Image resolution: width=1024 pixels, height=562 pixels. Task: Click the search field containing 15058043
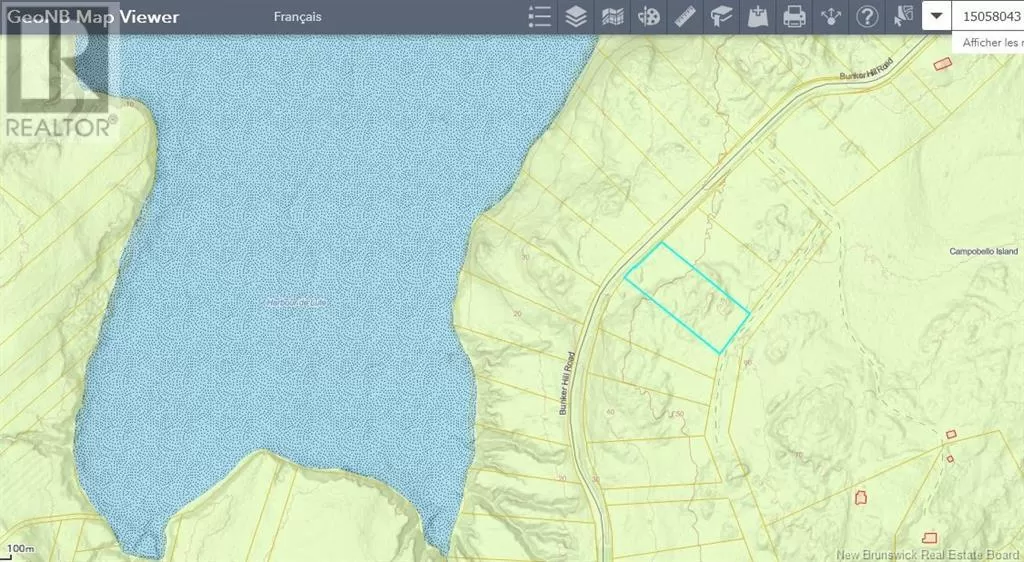click(x=990, y=16)
